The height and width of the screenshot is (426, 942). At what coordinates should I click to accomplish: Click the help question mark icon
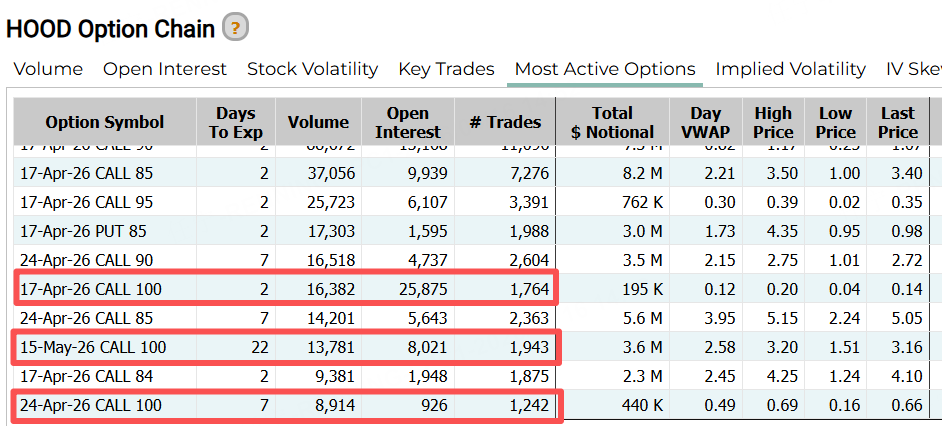pyautogui.click(x=235, y=28)
